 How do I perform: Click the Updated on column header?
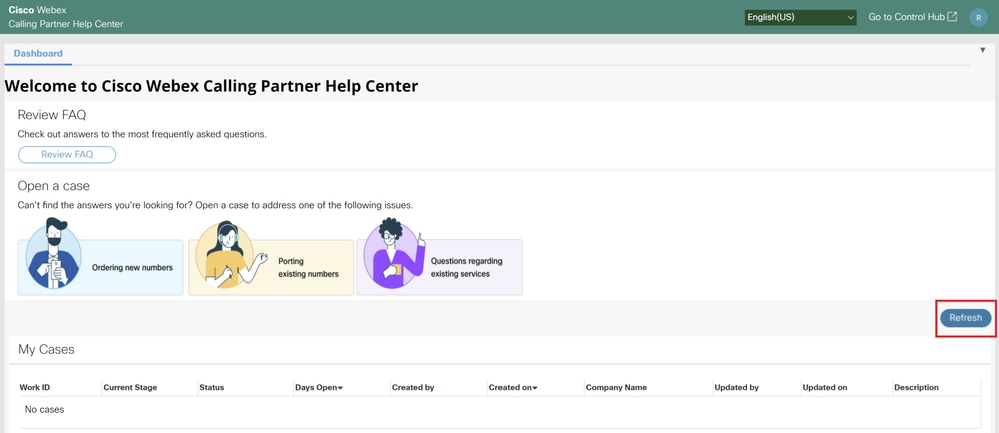coord(825,387)
